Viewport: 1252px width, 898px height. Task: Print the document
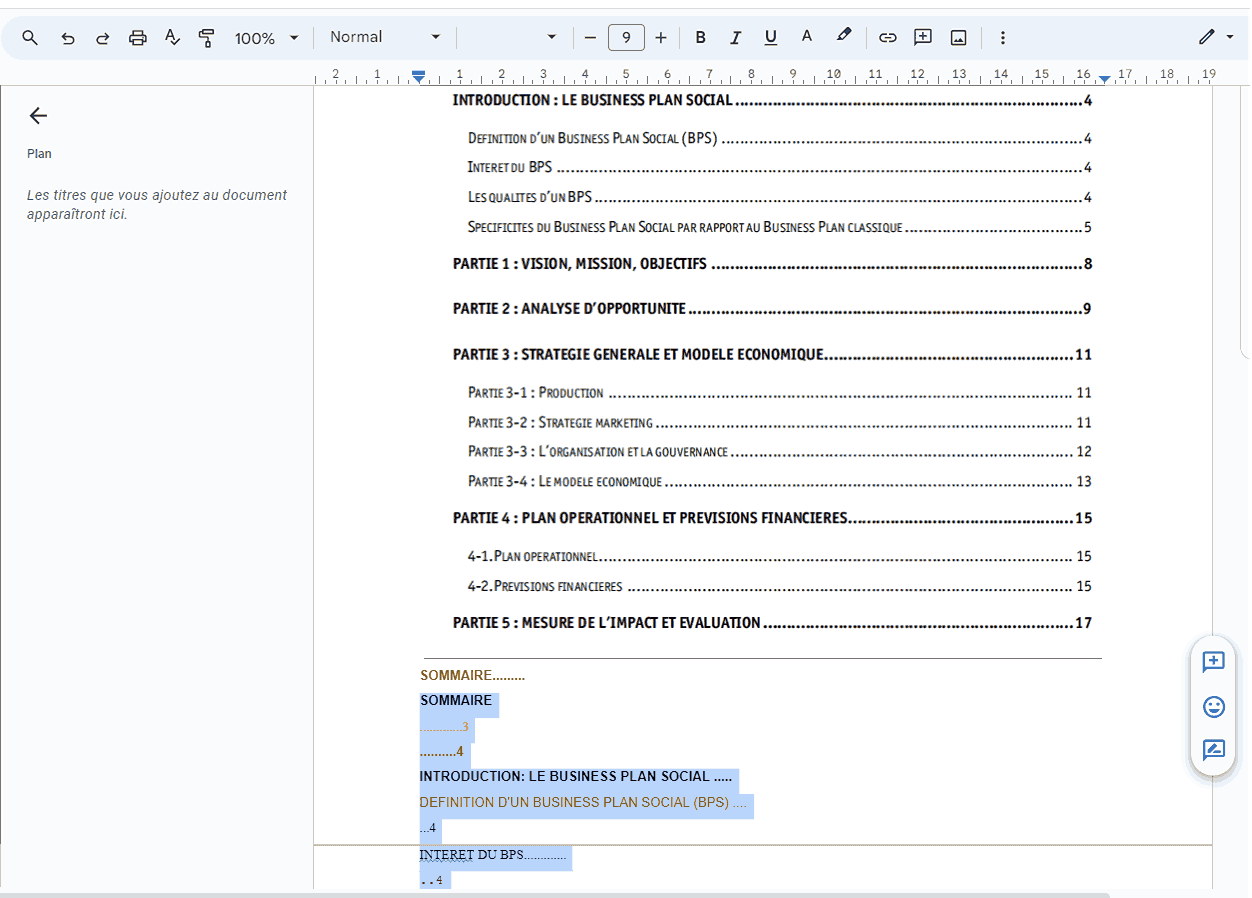tap(138, 38)
